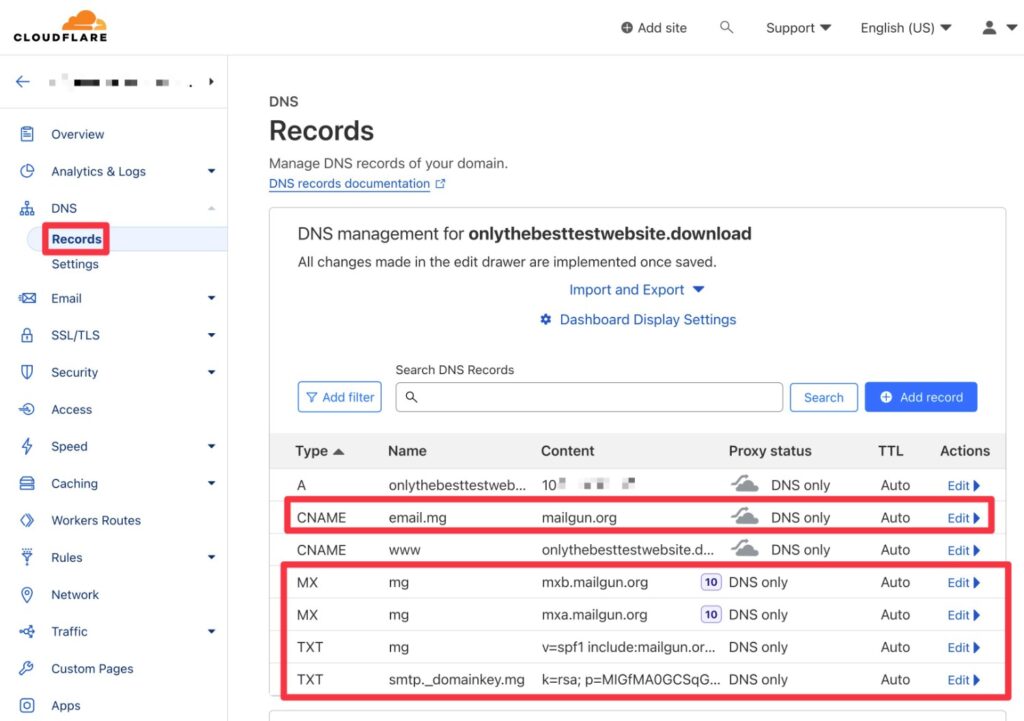Click the Cloudflare logo
Viewport: 1024px width, 721px height.
pyautogui.click(x=60, y=27)
